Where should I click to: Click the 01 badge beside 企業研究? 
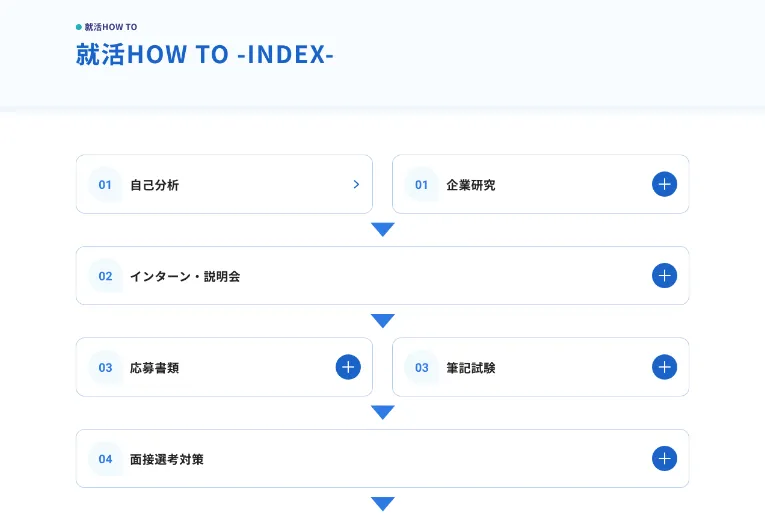[x=421, y=185]
